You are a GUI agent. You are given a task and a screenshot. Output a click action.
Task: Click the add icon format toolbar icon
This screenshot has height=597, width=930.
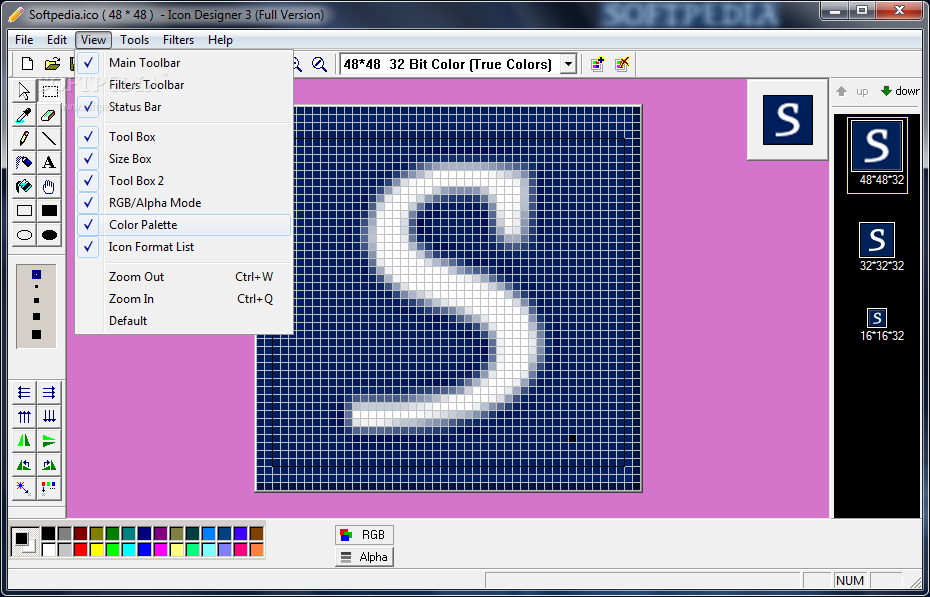click(597, 64)
